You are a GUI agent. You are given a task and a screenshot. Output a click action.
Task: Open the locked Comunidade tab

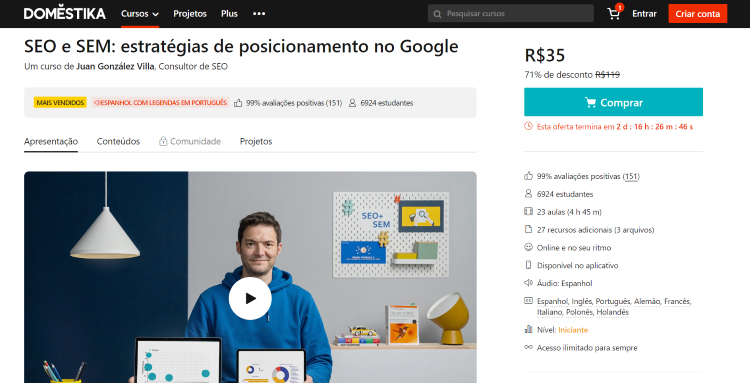click(190, 142)
